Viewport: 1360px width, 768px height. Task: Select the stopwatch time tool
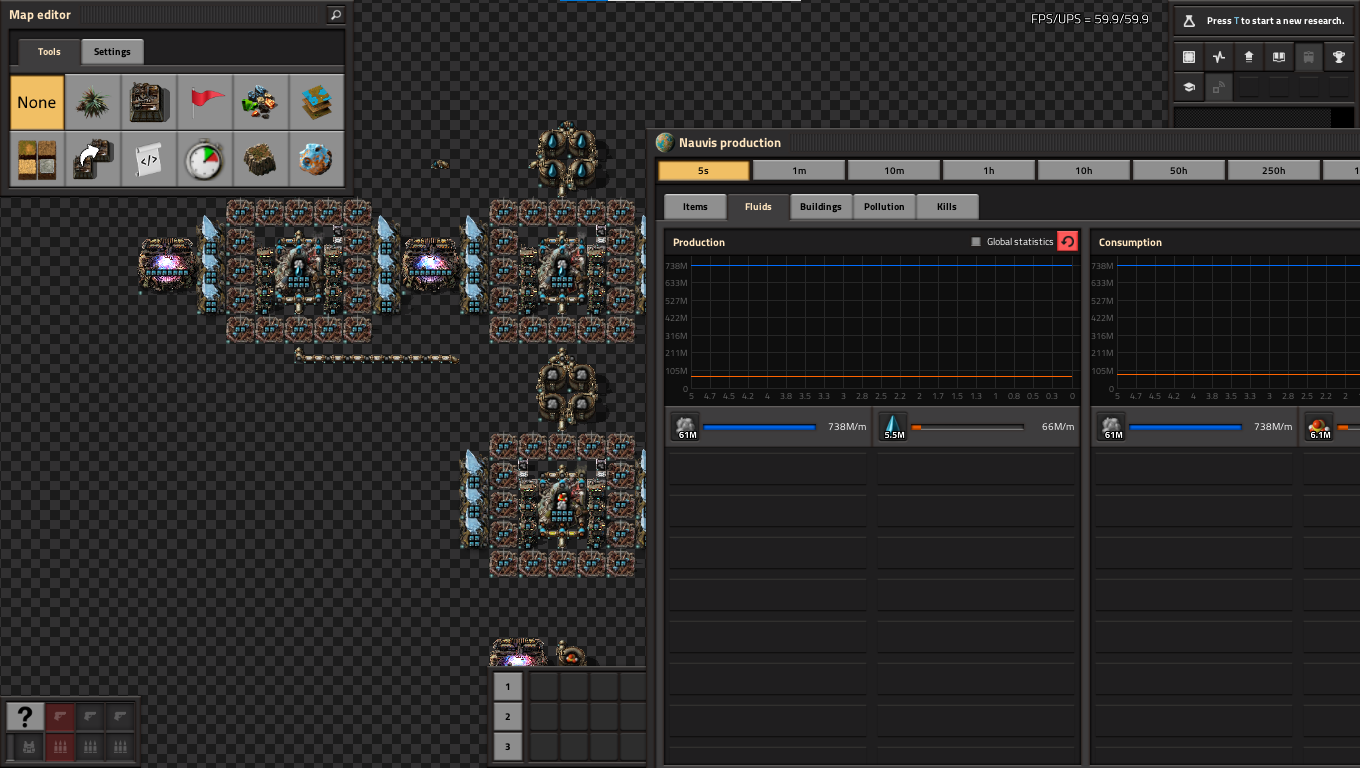(205, 159)
